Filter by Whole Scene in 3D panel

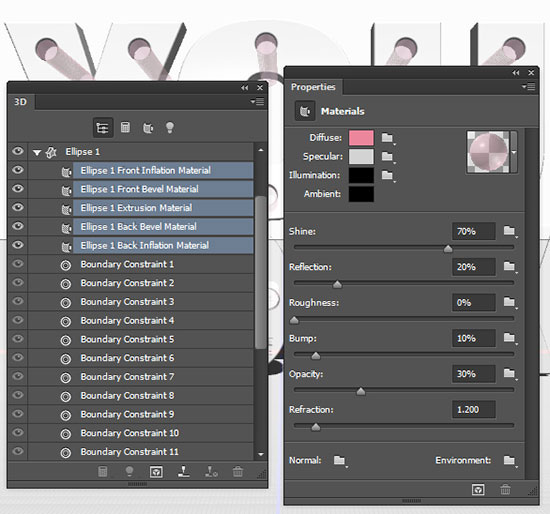(102, 128)
